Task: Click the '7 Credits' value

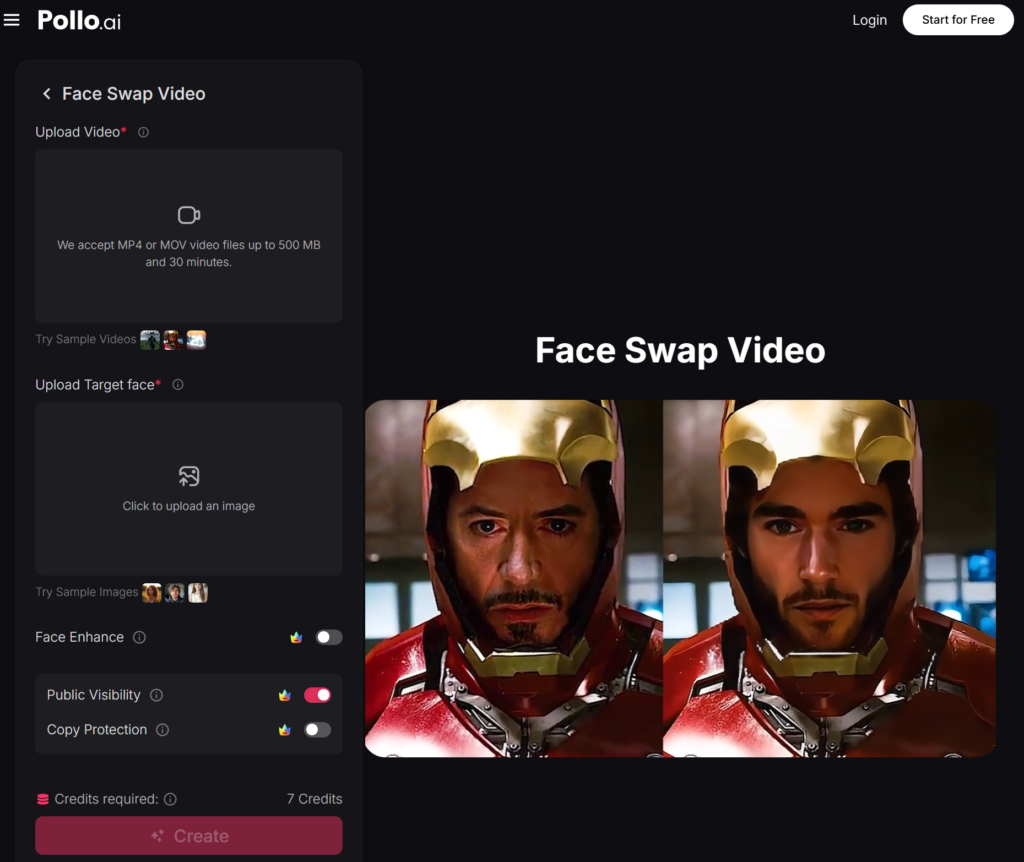Action: (x=315, y=799)
